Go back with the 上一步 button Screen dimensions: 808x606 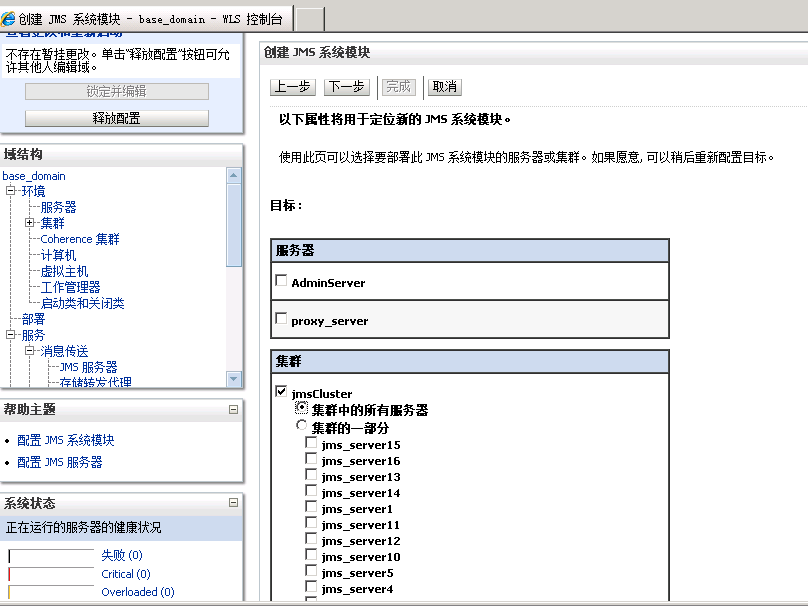pos(292,87)
